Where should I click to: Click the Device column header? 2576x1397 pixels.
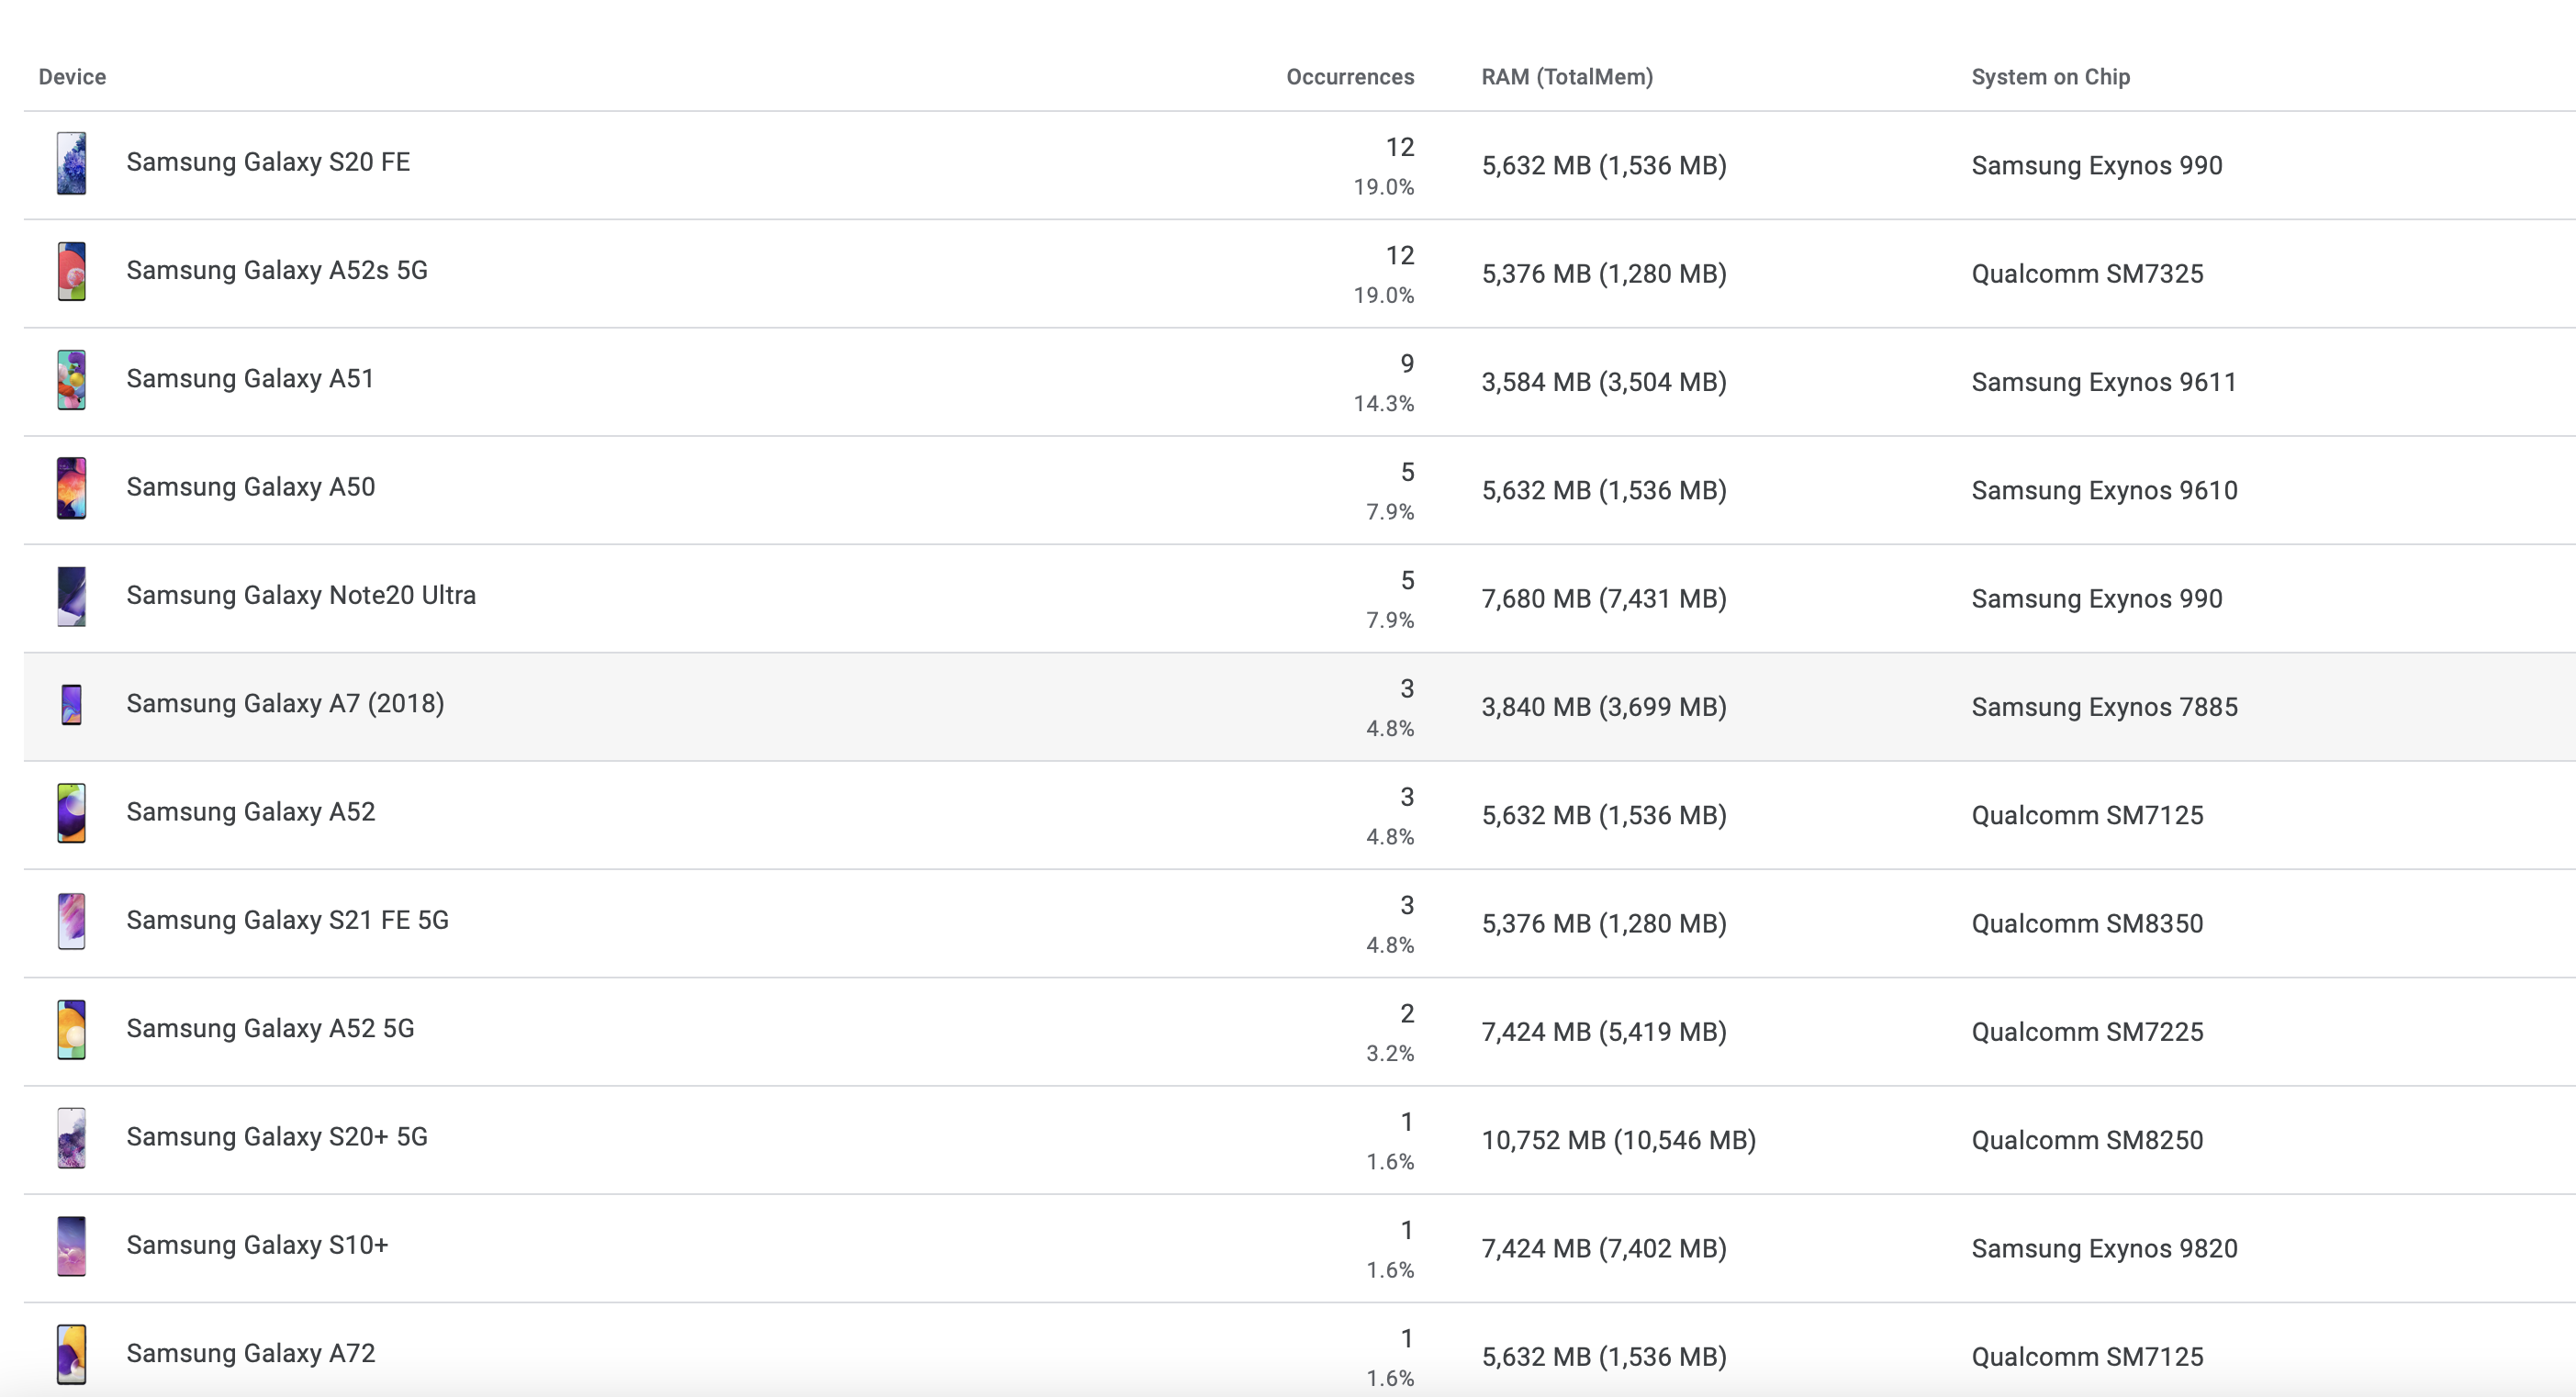72,77
